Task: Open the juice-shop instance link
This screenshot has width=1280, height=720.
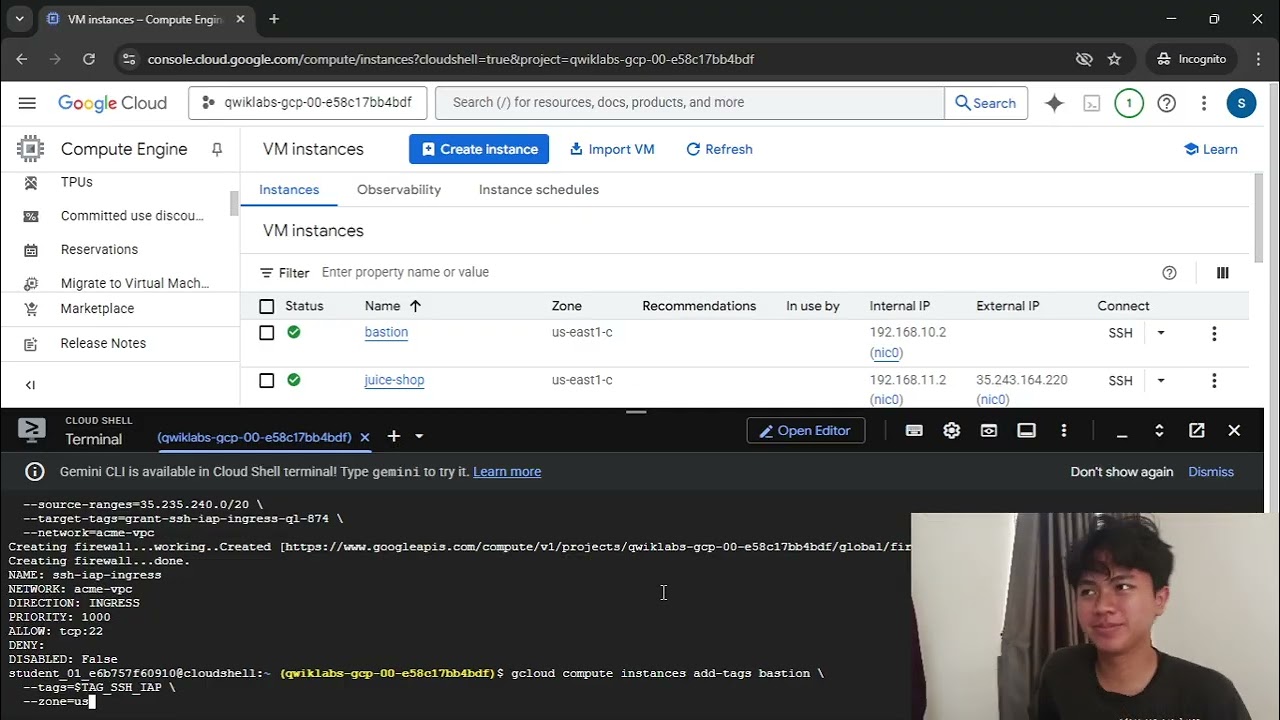Action: point(394,381)
